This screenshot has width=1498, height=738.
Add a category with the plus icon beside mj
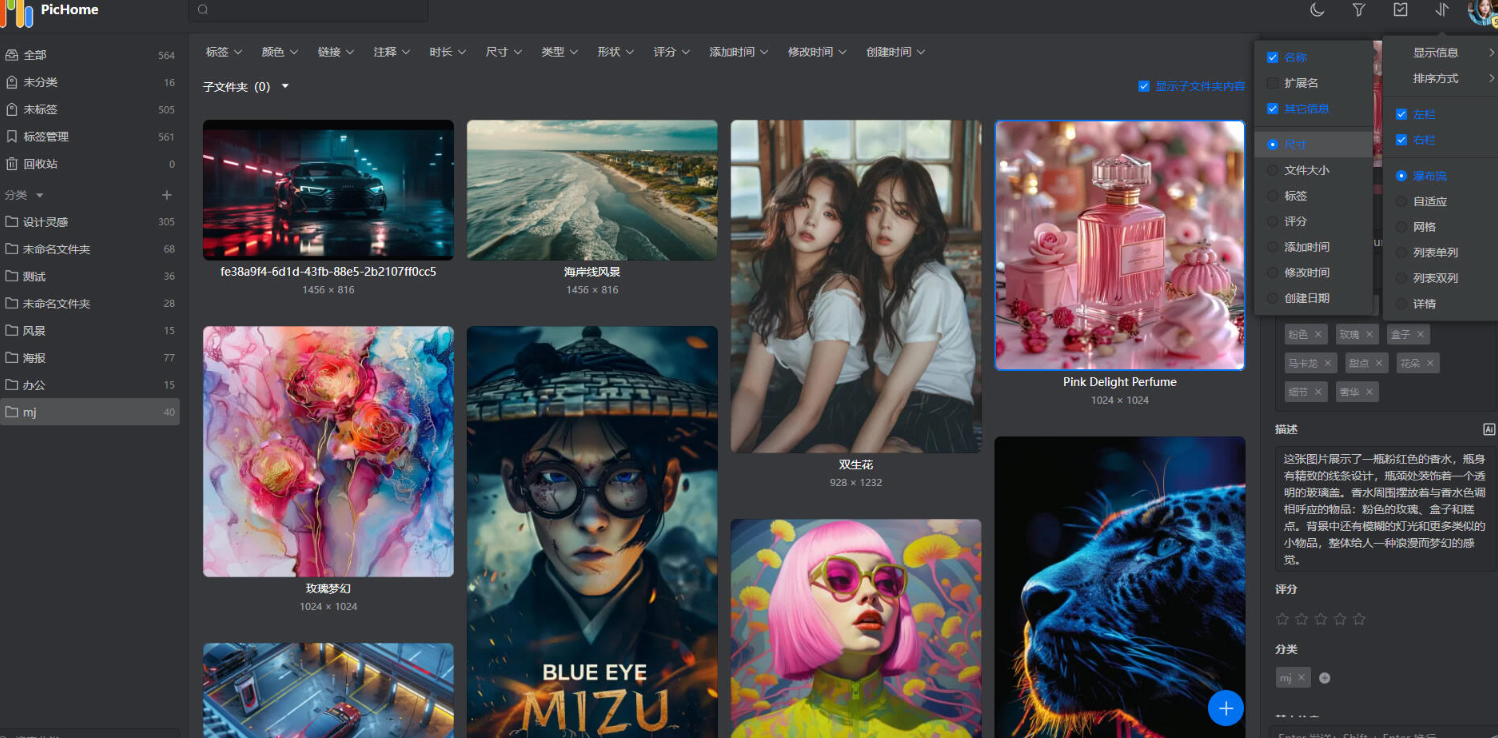point(1325,678)
